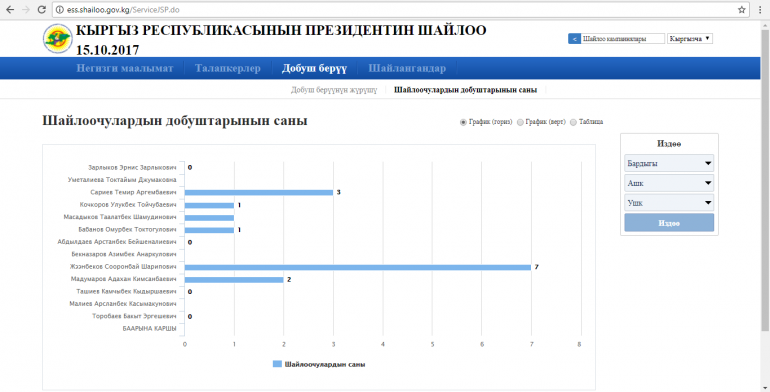Open the Добуш берүүнүн жүрүшү link

334,90
